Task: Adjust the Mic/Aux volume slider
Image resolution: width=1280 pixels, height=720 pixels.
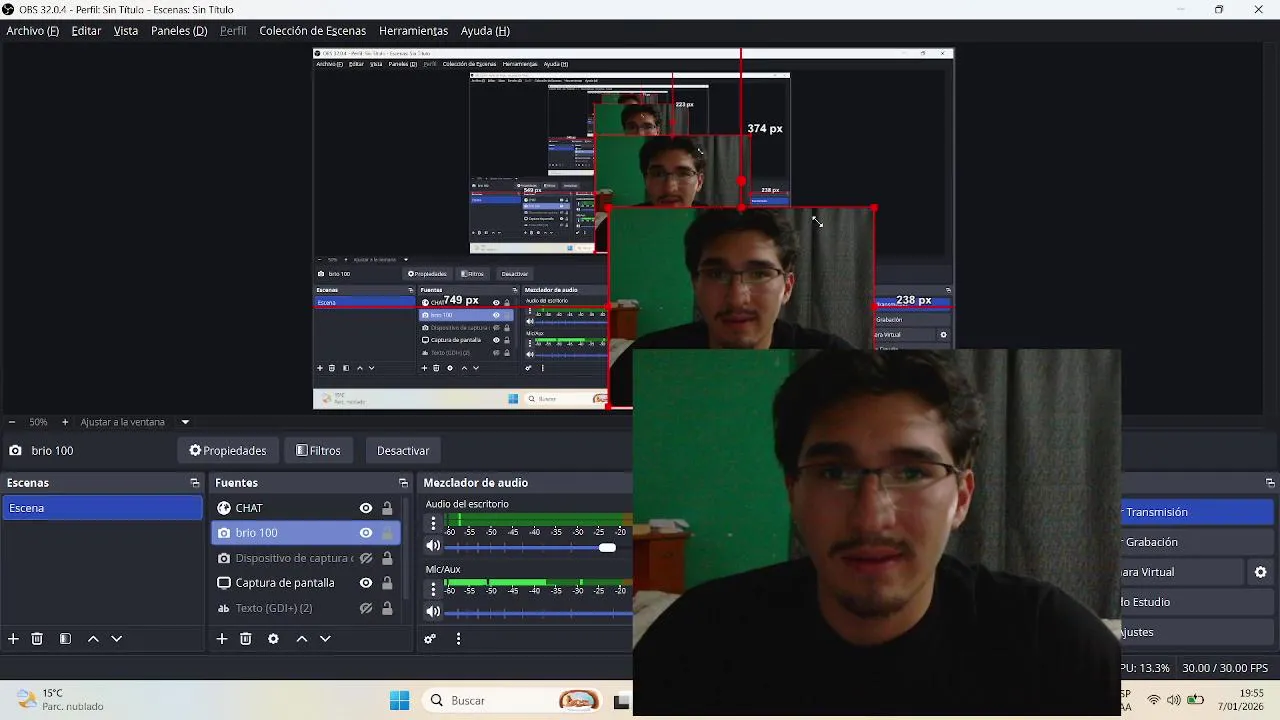Action: 538,612
